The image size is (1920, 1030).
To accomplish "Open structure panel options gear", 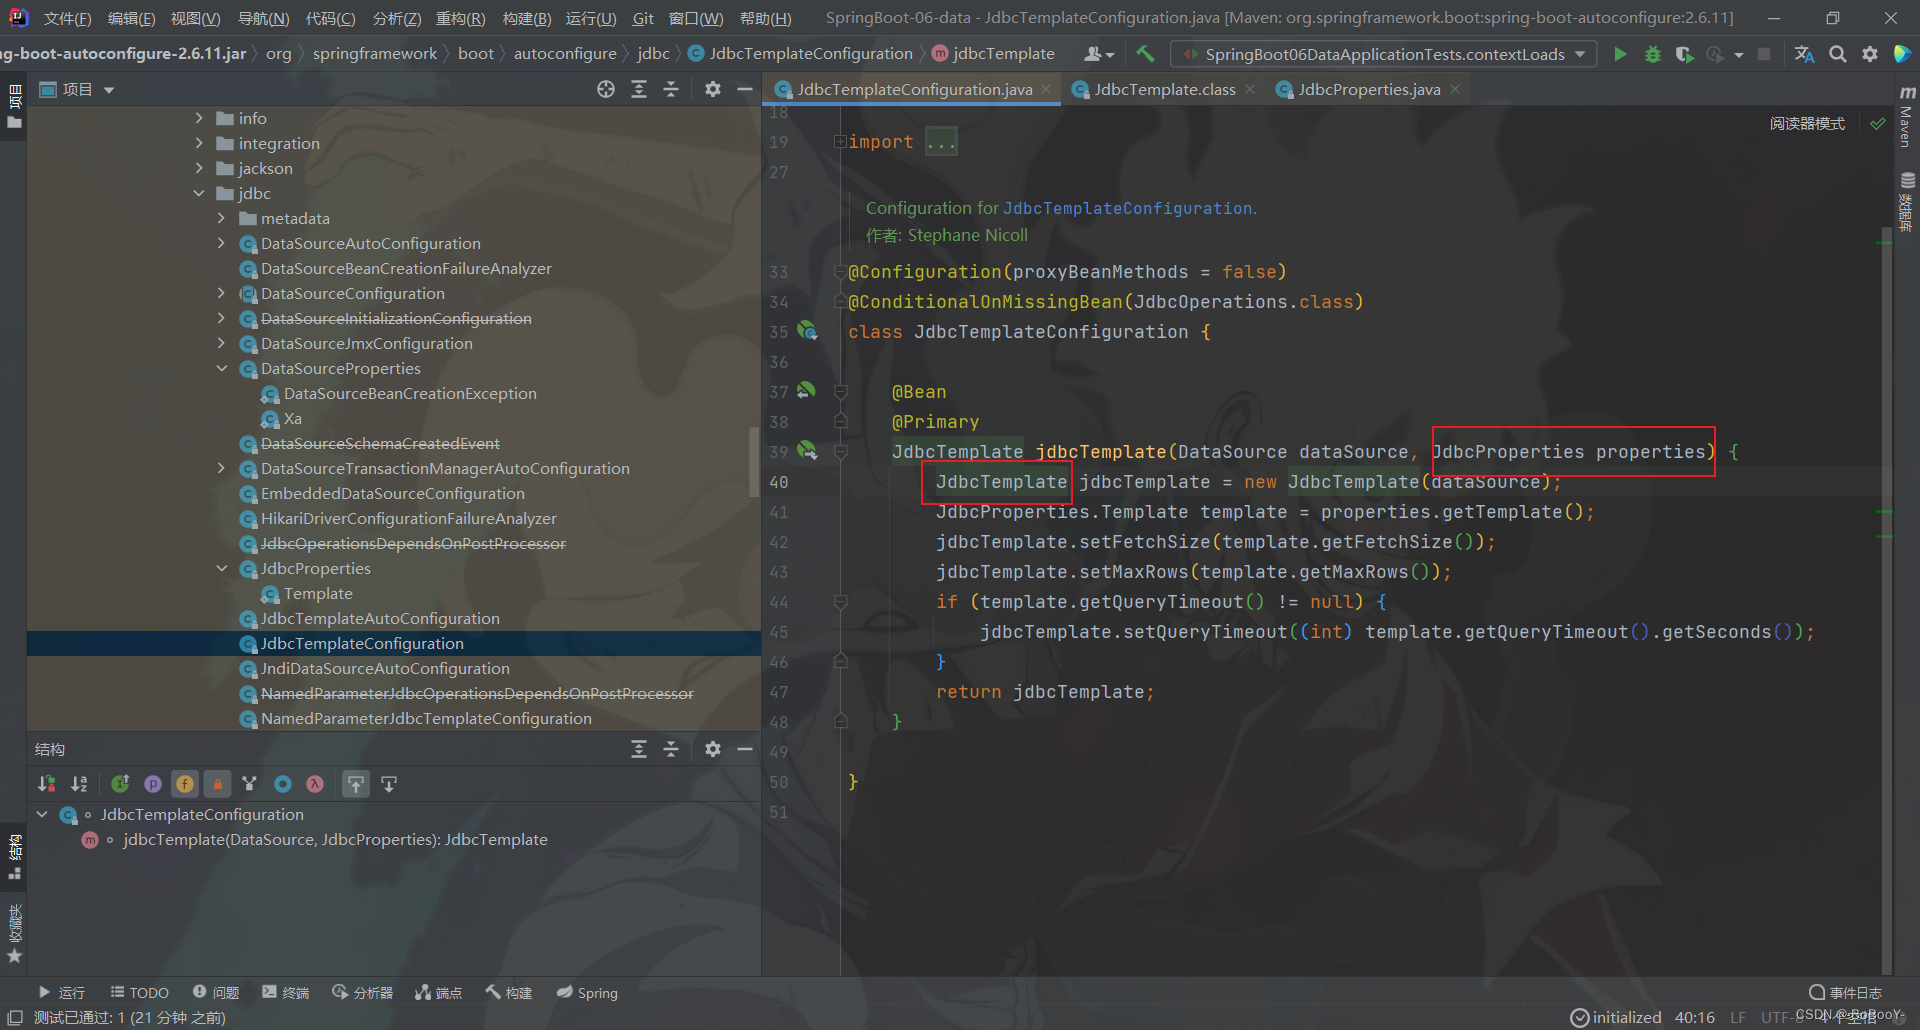I will point(712,749).
